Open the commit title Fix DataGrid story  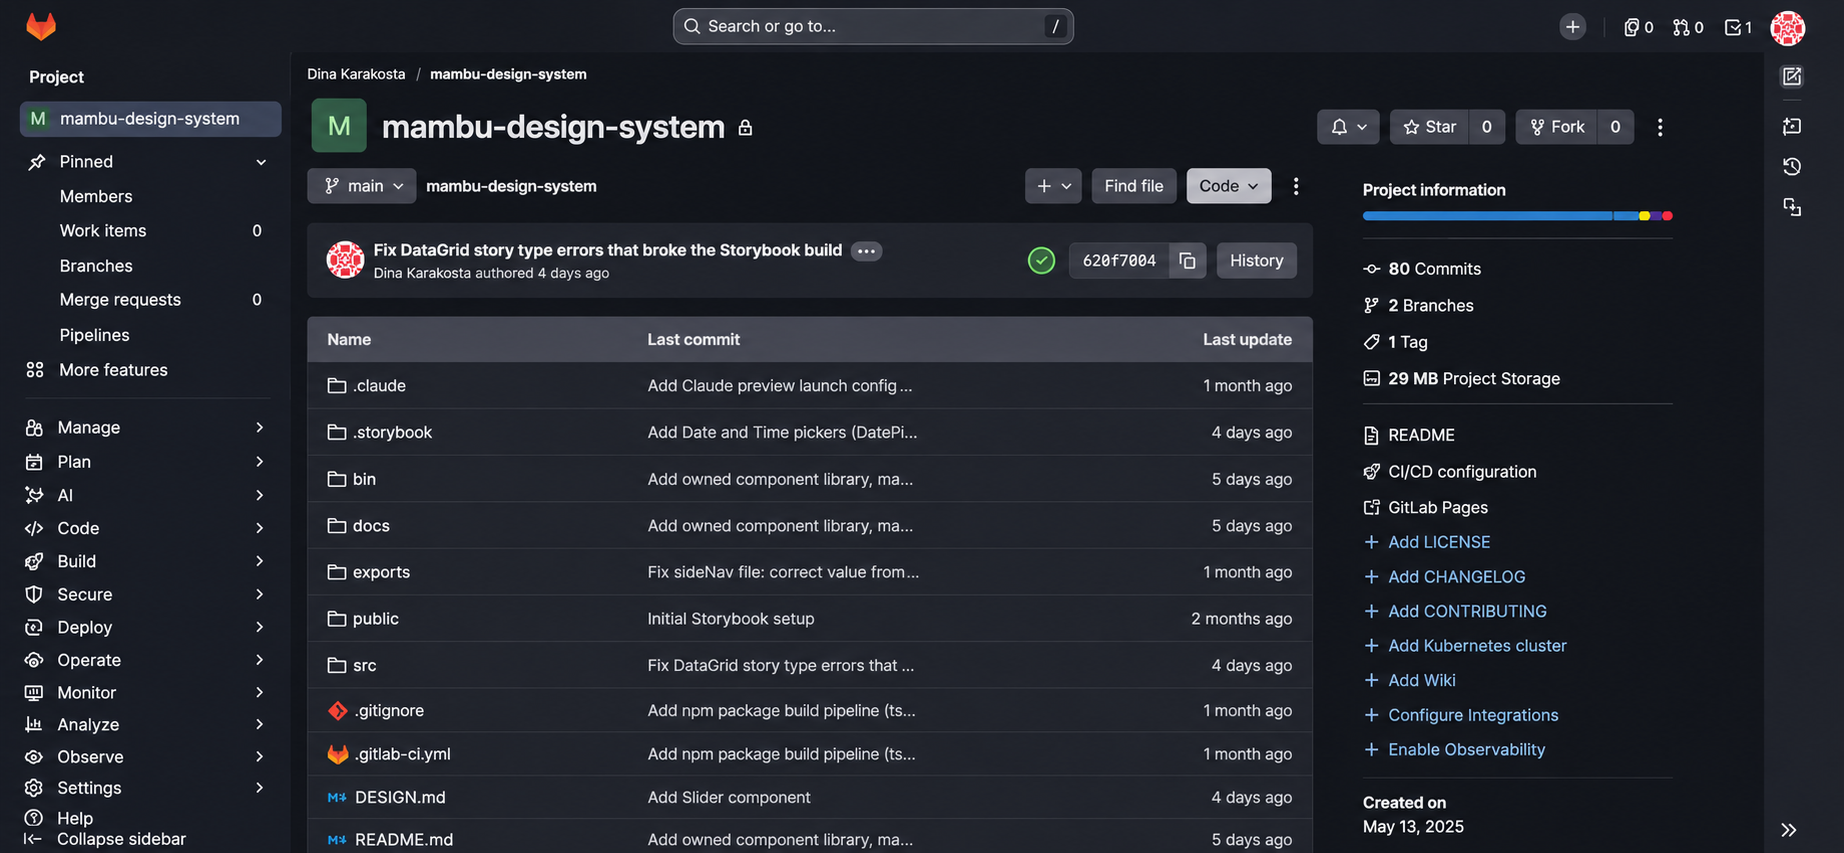[607, 250]
